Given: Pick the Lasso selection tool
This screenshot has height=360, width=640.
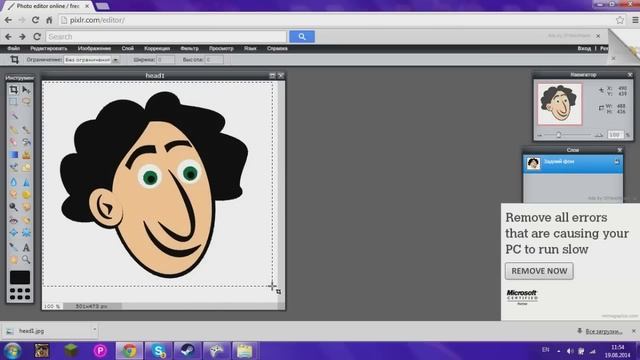Looking at the screenshot, I should 26,102.
